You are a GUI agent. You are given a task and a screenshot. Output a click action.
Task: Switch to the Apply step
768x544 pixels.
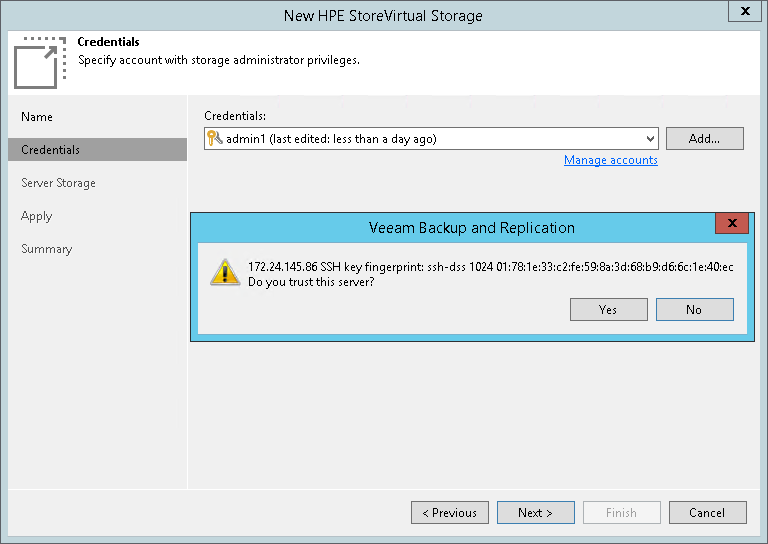point(36,216)
